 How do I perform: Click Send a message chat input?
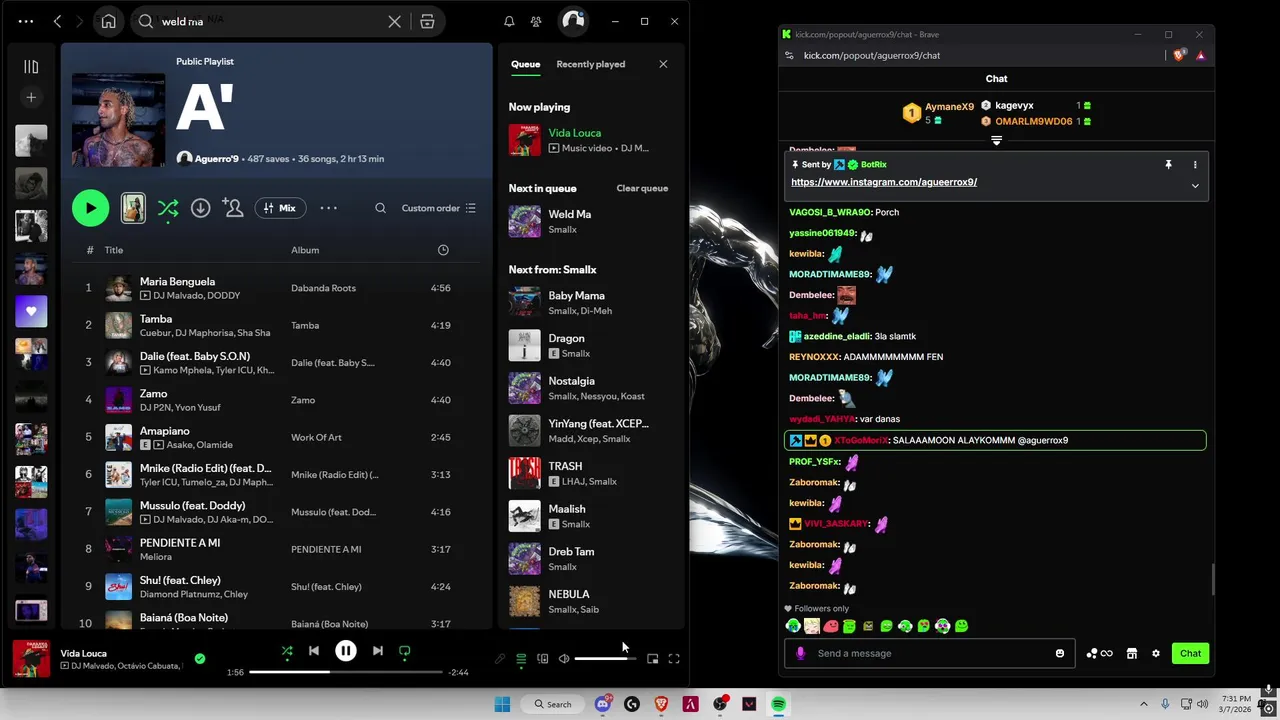[929, 653]
